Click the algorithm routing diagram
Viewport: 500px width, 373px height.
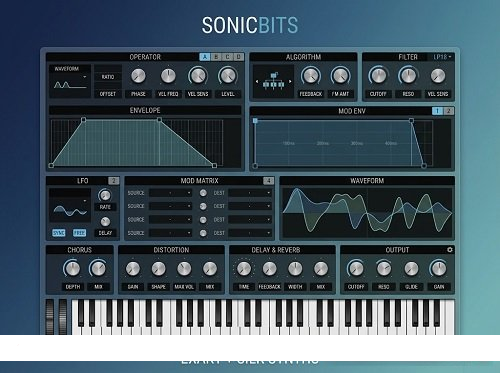[x=274, y=81]
